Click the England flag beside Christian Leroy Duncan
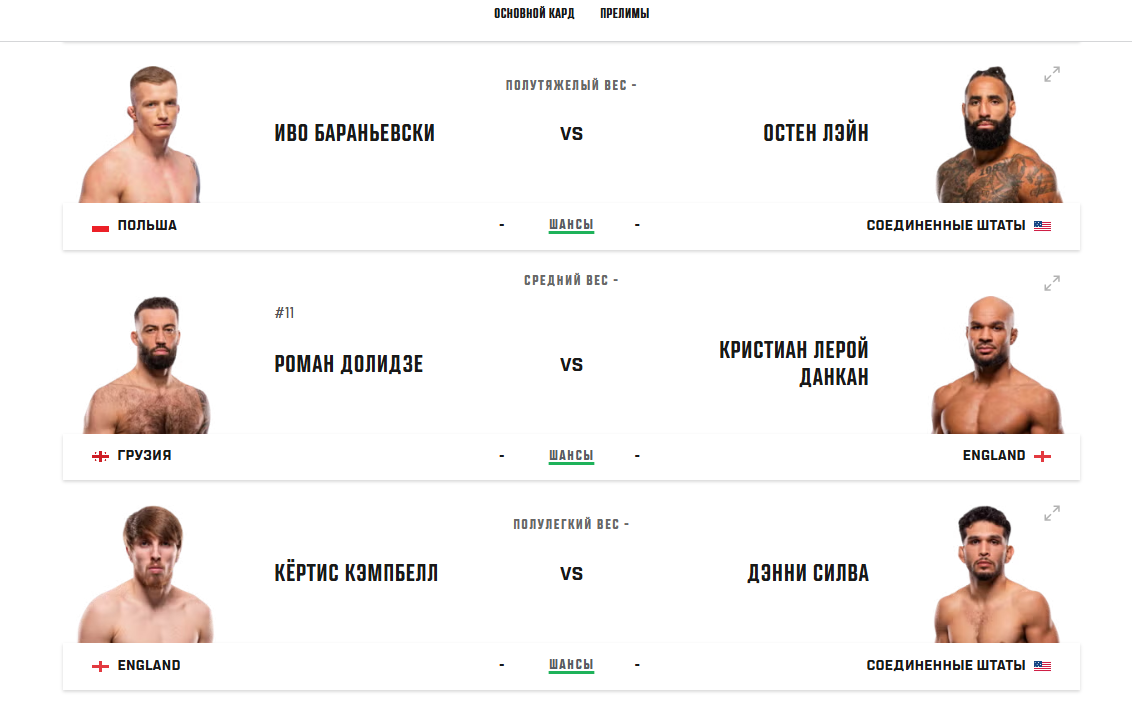The width and height of the screenshot is (1132, 711). pos(1042,456)
